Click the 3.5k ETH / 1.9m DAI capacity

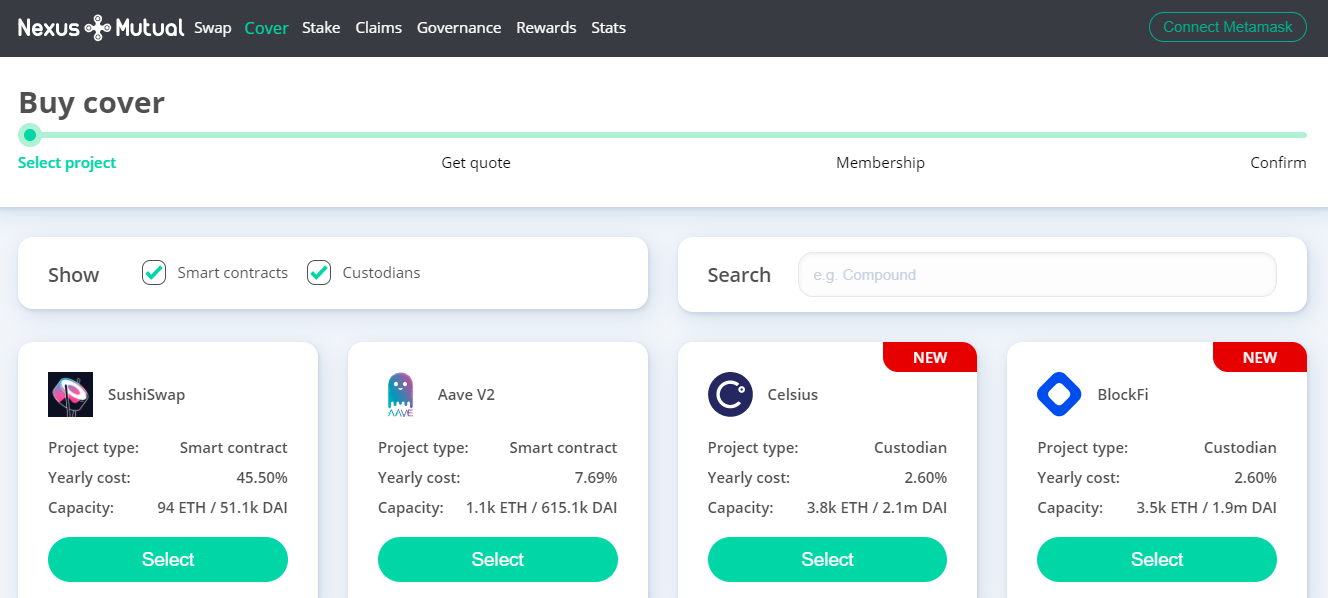click(x=1207, y=508)
